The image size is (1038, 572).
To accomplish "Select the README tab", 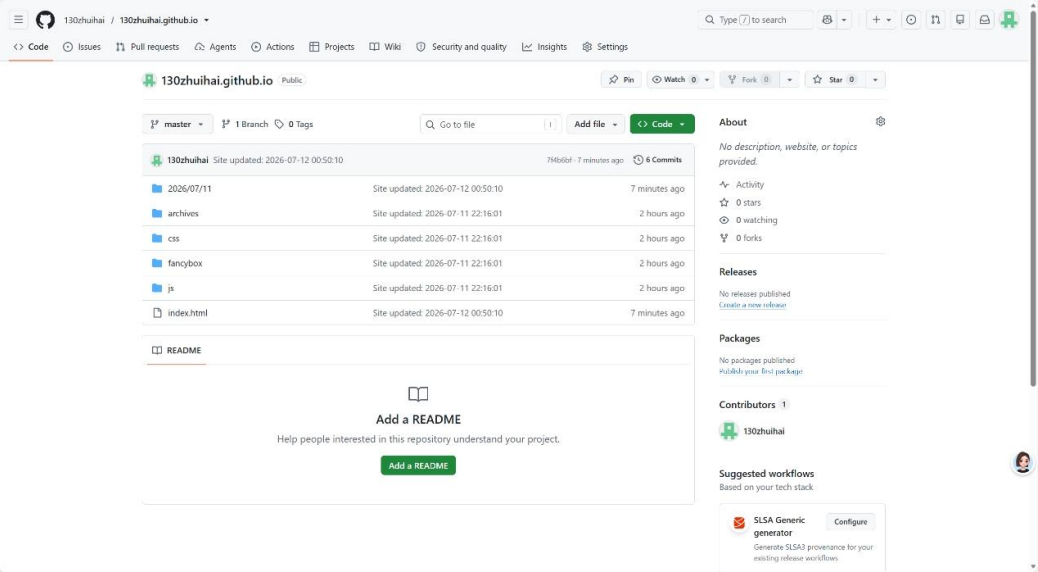I will (176, 350).
